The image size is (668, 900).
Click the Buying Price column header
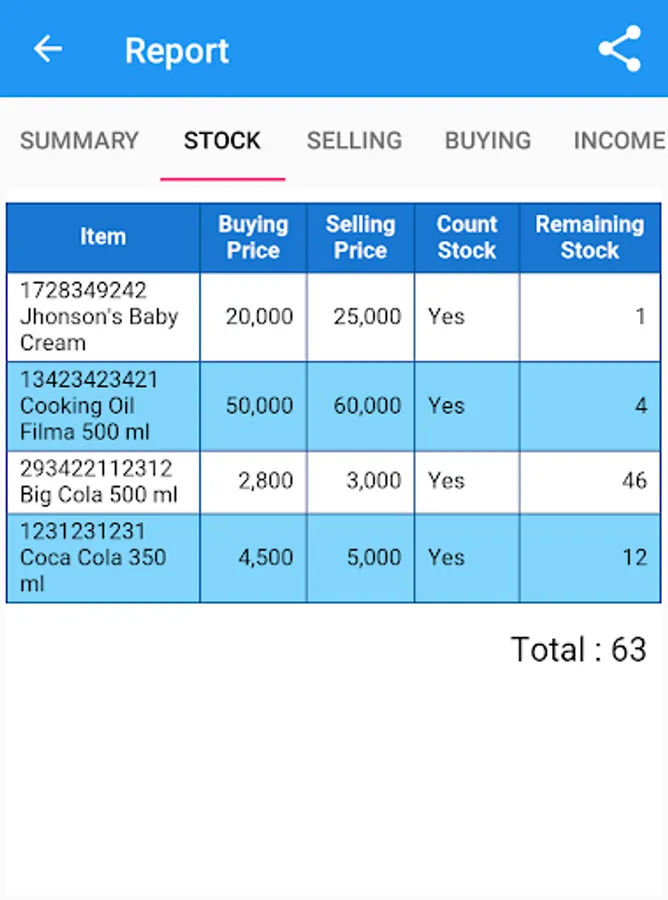[x=253, y=237]
